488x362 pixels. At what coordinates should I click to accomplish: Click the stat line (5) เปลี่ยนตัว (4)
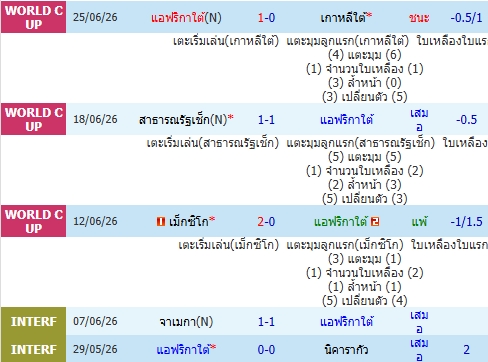tap(365, 301)
